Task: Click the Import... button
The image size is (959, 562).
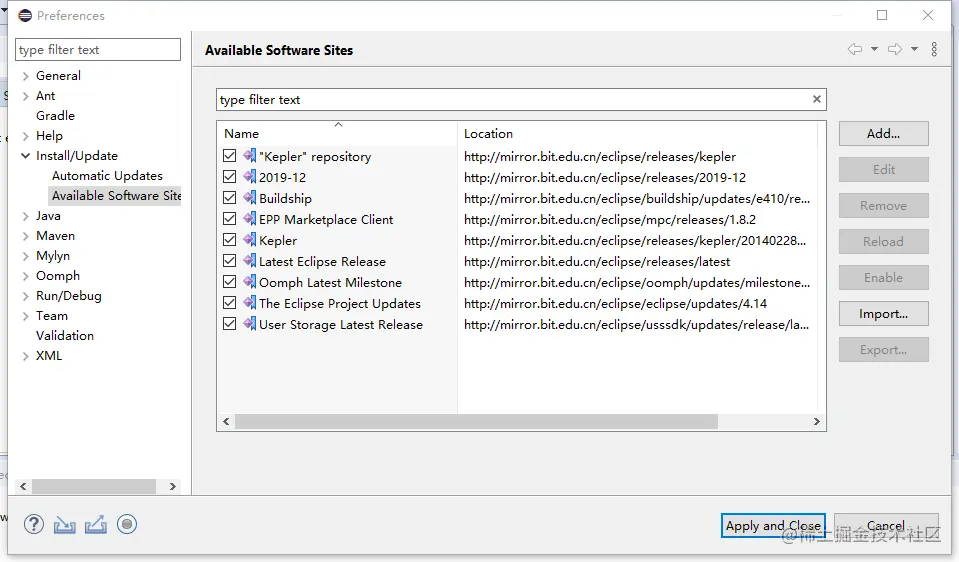Action: (883, 314)
